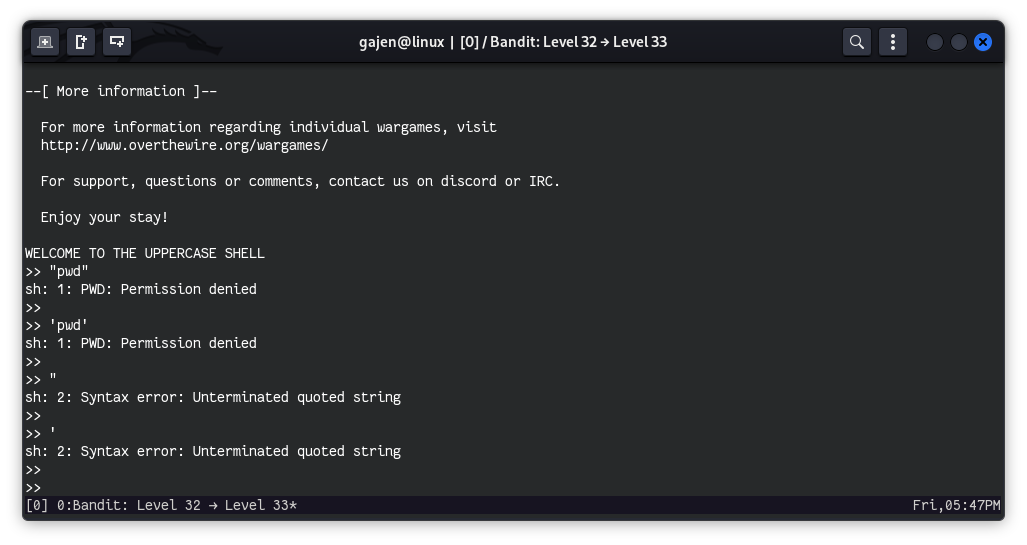1027x545 pixels.
Task: Click the Fri,05:47PM status clock
Action: pos(955,505)
